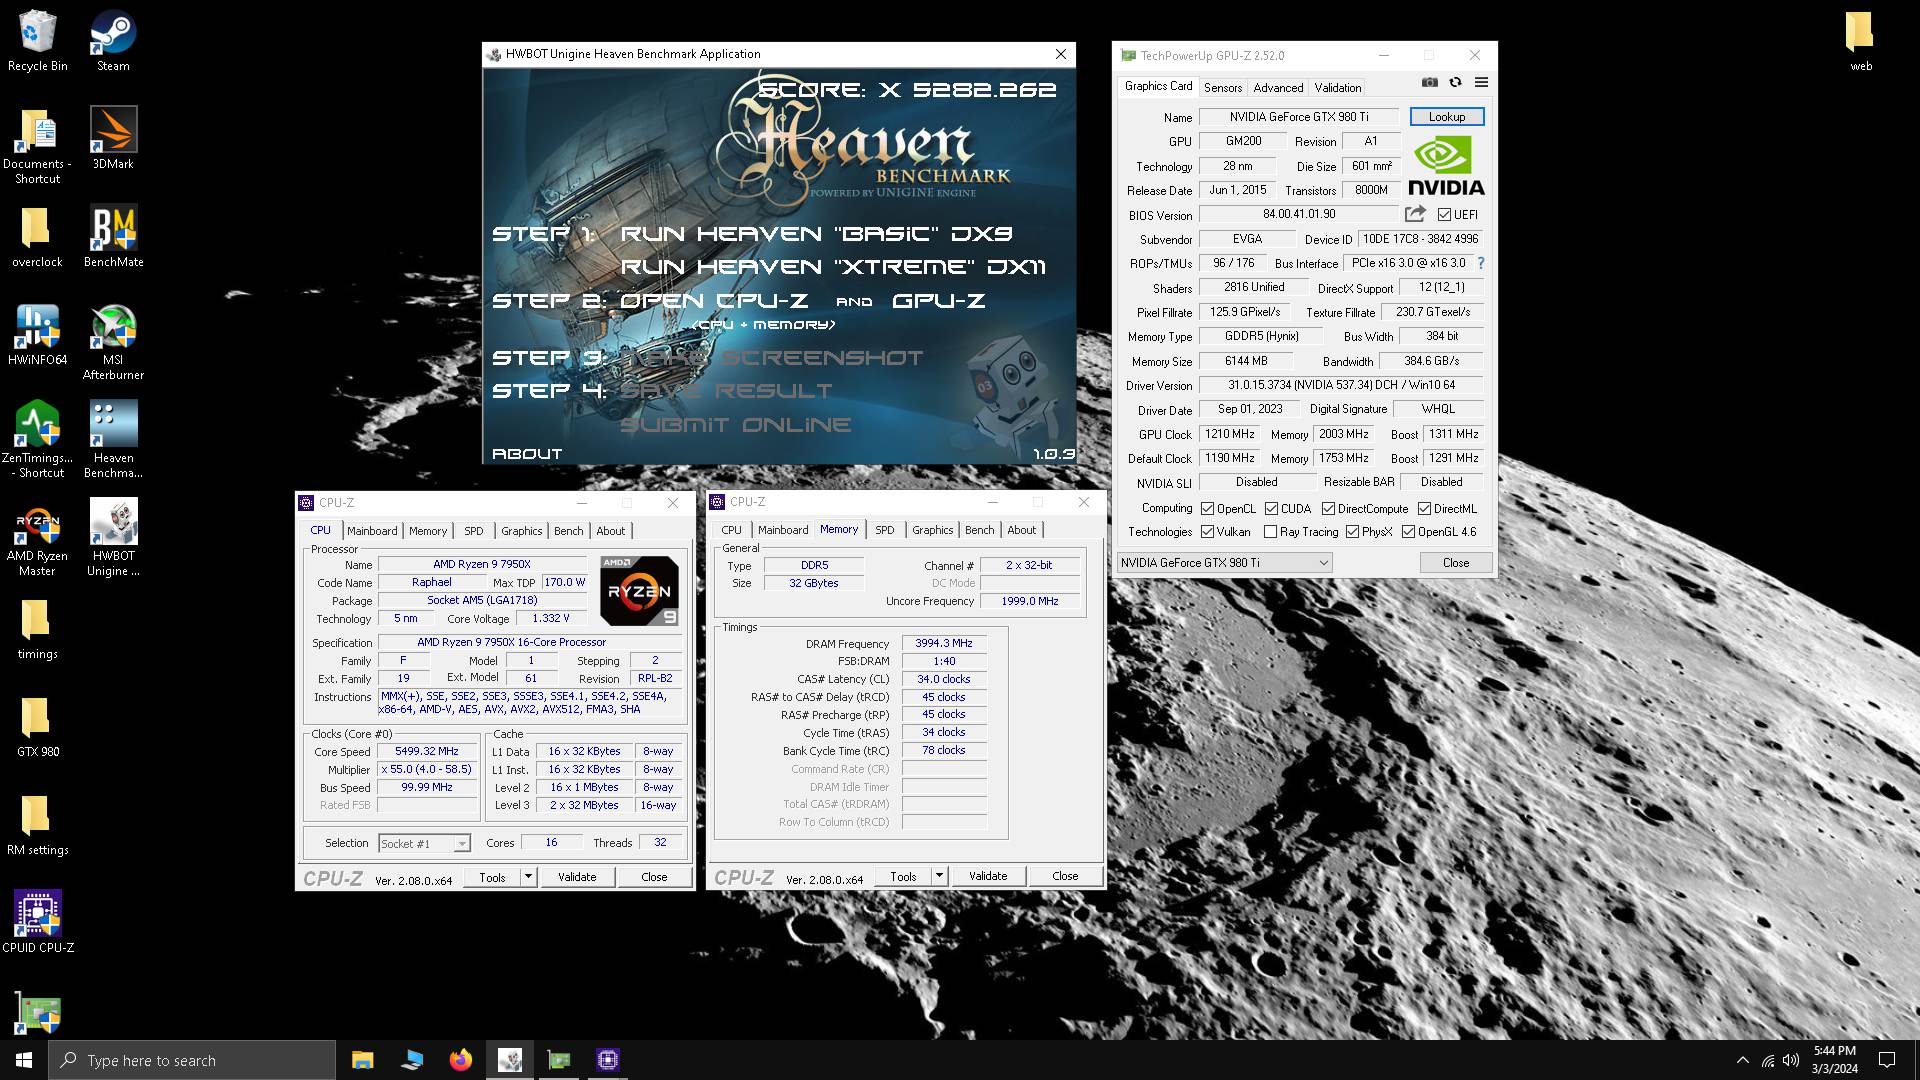
Task: Open the timings folder
Action: [x=38, y=630]
